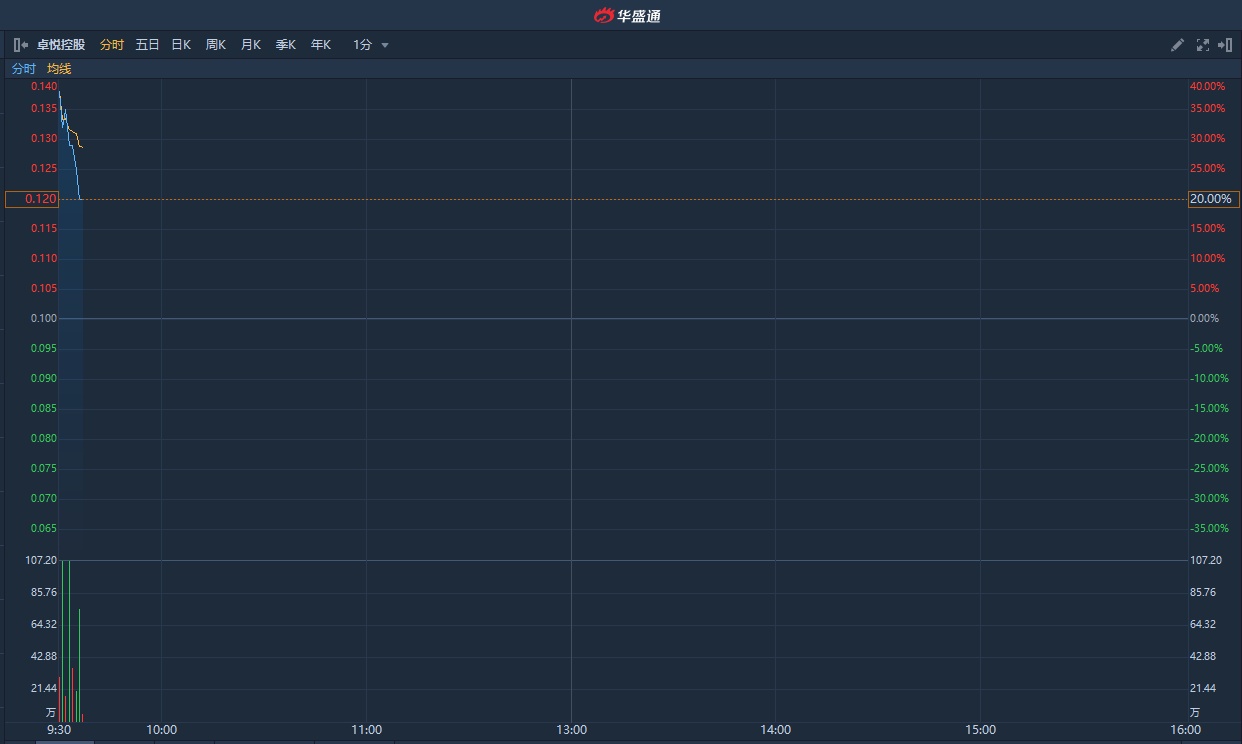This screenshot has height=744, width=1242.
Task: Click the highlighted 20.00% percentage label
Action: (x=1212, y=199)
